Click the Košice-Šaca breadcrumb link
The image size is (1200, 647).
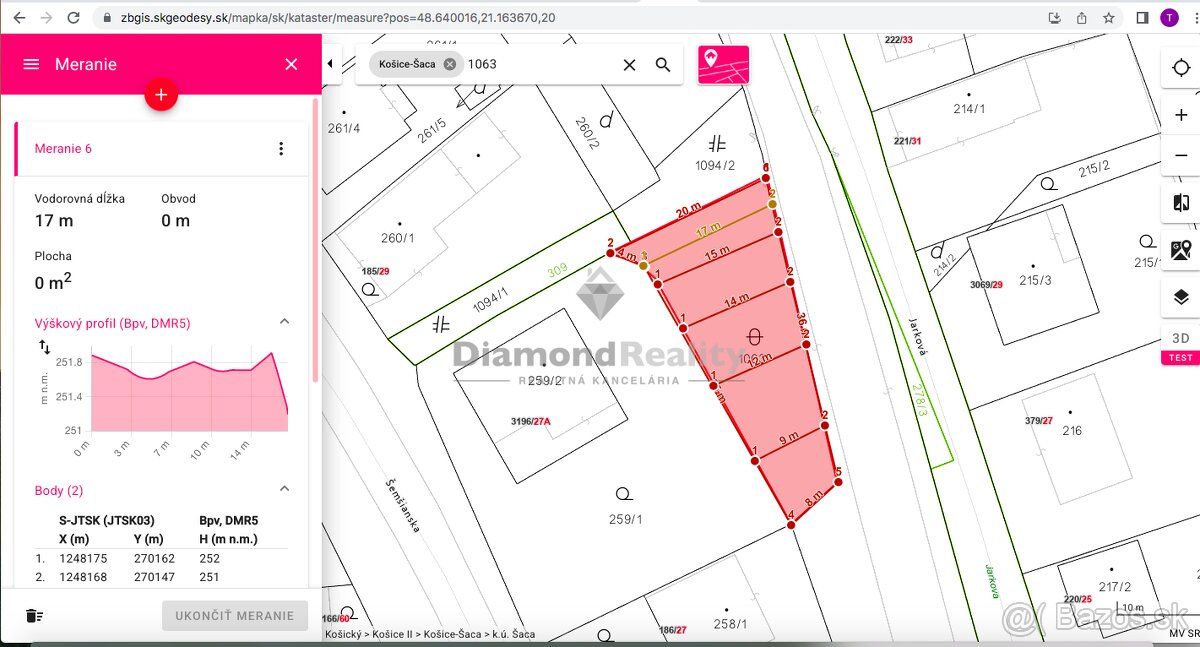point(451,634)
